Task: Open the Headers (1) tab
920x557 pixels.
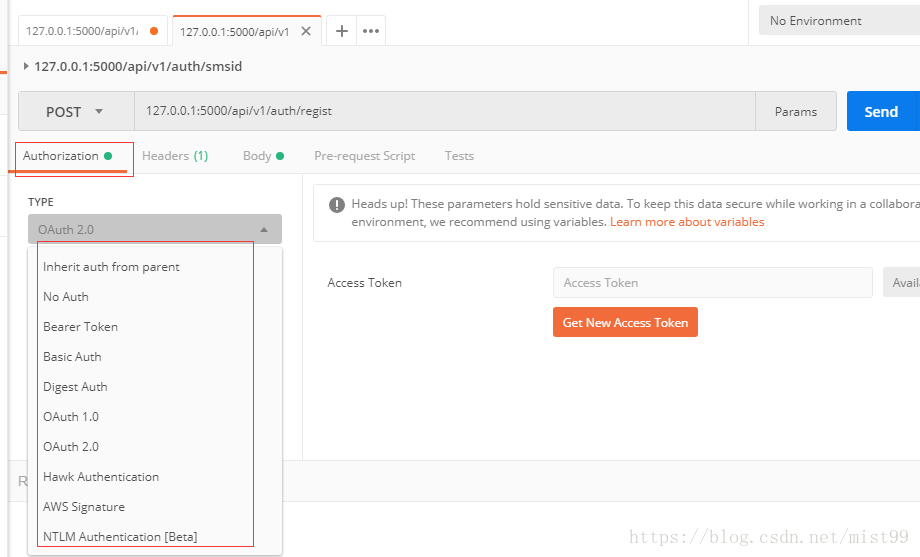Action: point(175,156)
